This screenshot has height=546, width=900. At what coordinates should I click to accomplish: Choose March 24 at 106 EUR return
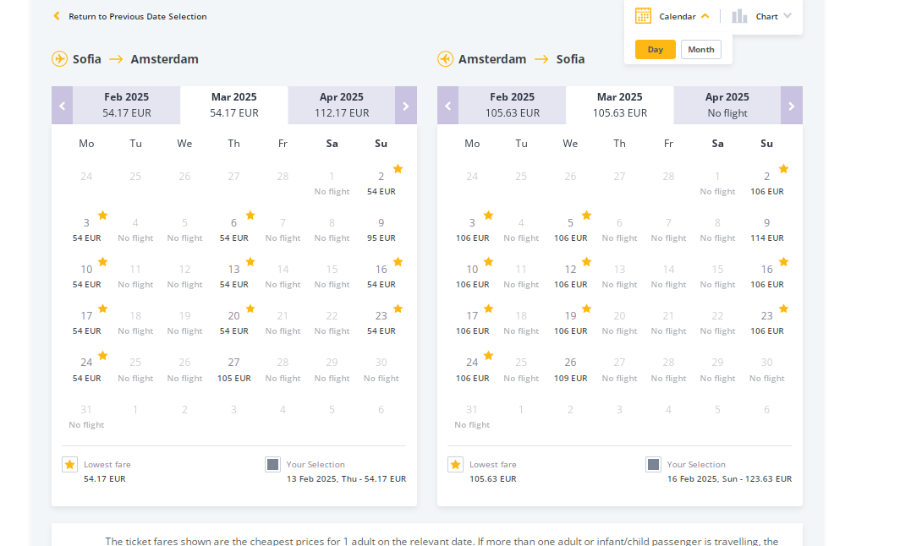472,370
